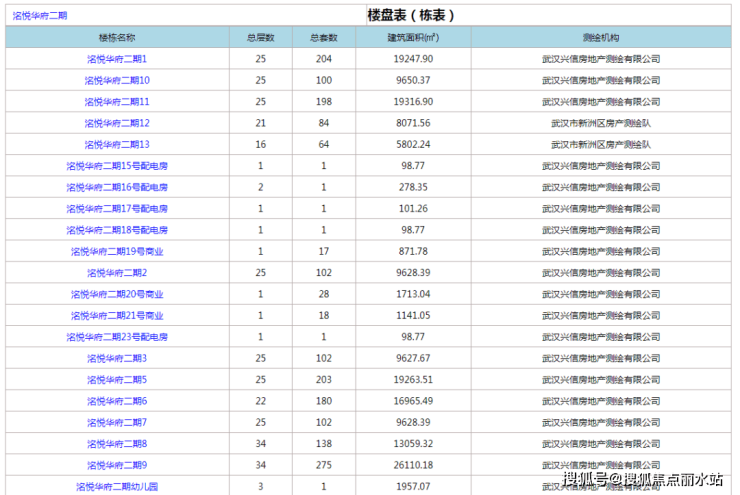Click unit count 64 in 二期13 row
The height and width of the screenshot is (495, 740).
(x=324, y=144)
